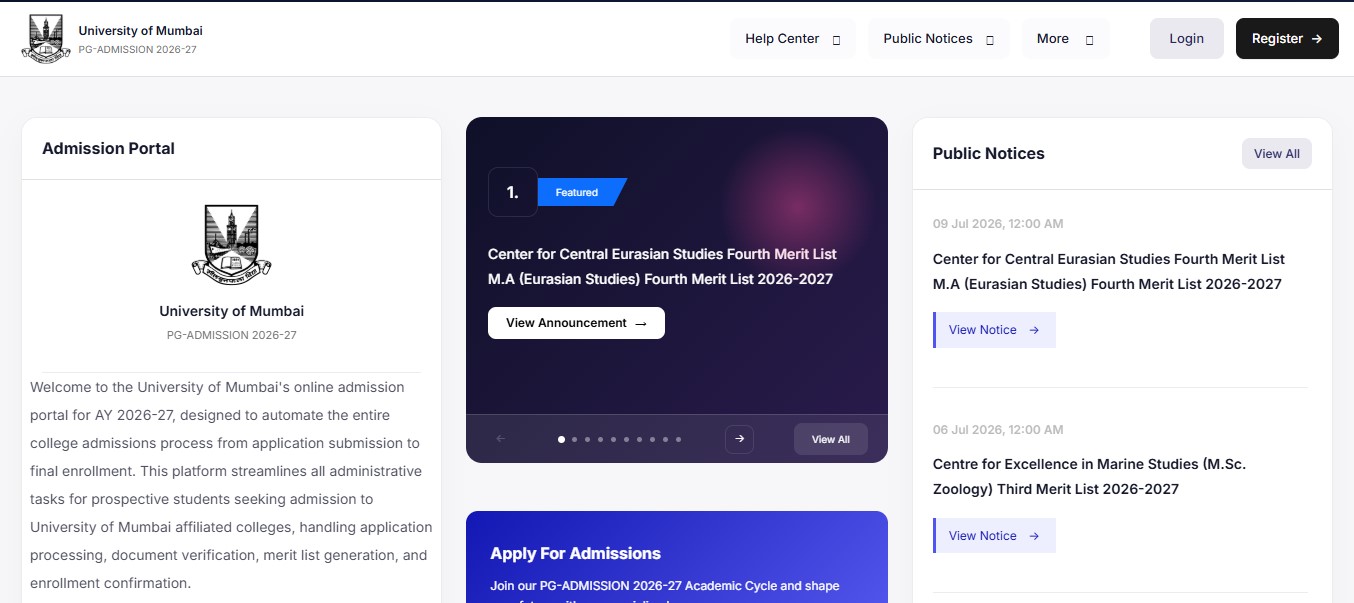Click the Apply For Admissions banner
1354x603 pixels.
click(x=677, y=557)
